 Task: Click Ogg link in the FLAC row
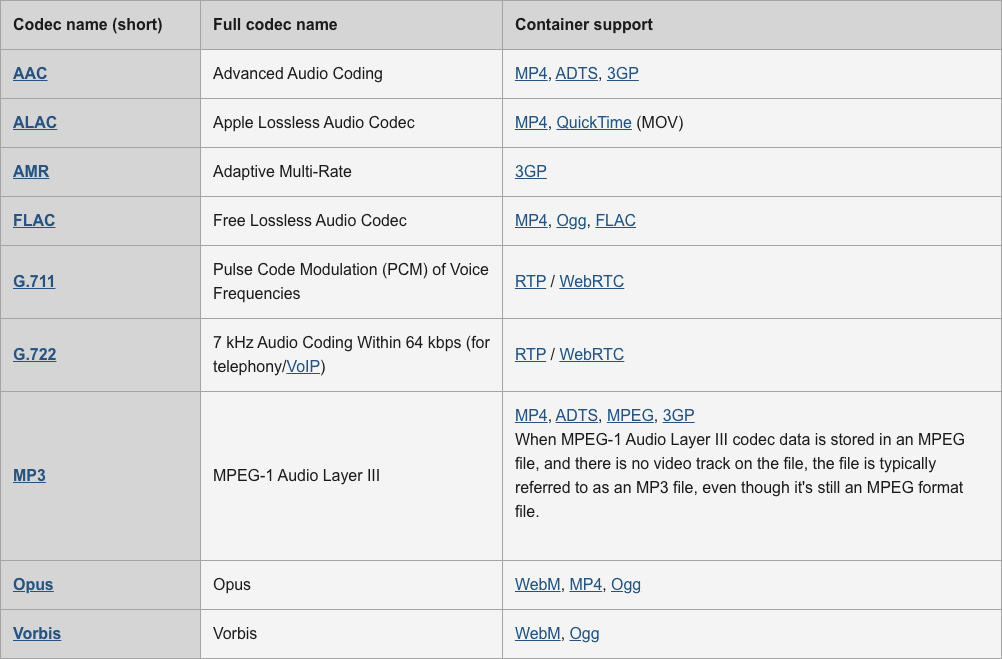pyautogui.click(x=571, y=221)
